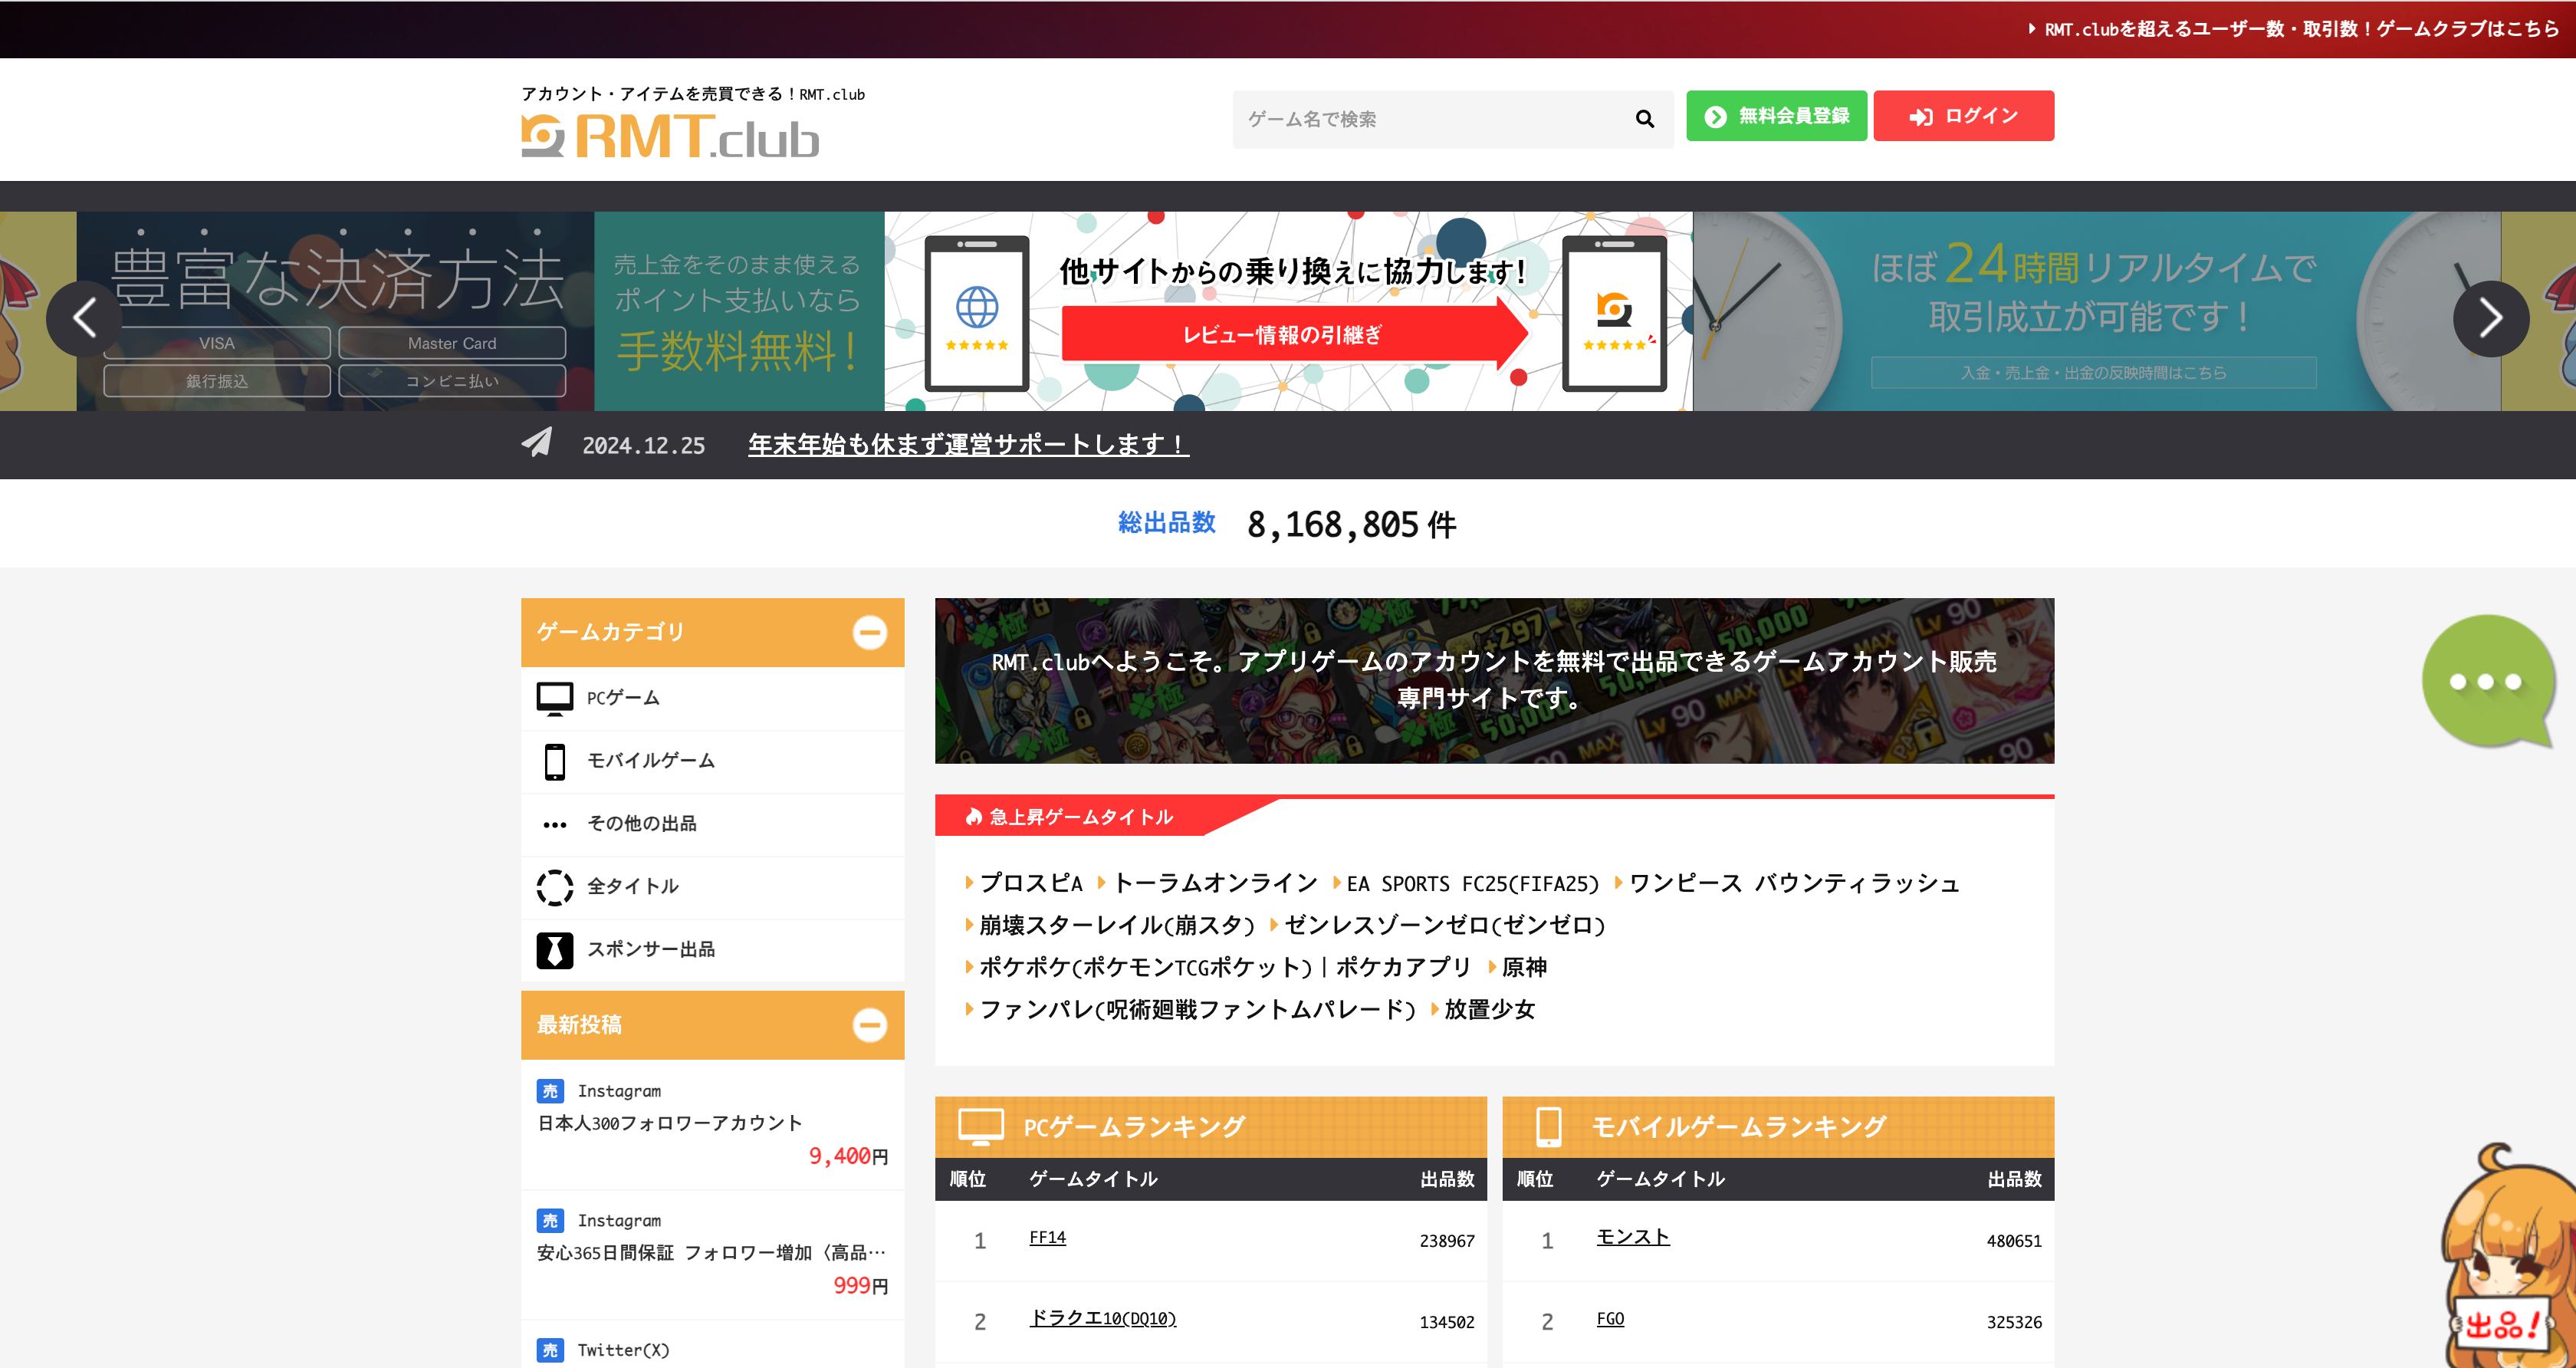Collapse the 最新投稿 section
This screenshot has height=1368, width=2576.
point(869,1025)
